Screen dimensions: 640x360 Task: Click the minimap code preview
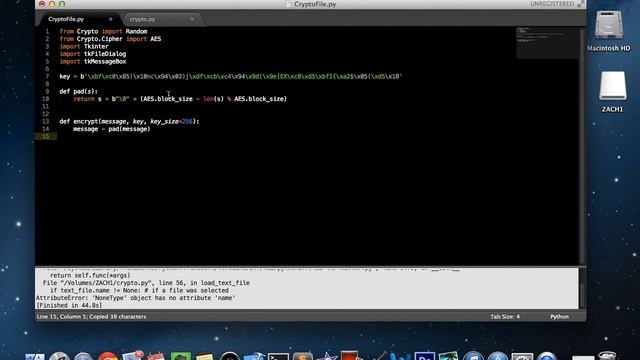547,42
